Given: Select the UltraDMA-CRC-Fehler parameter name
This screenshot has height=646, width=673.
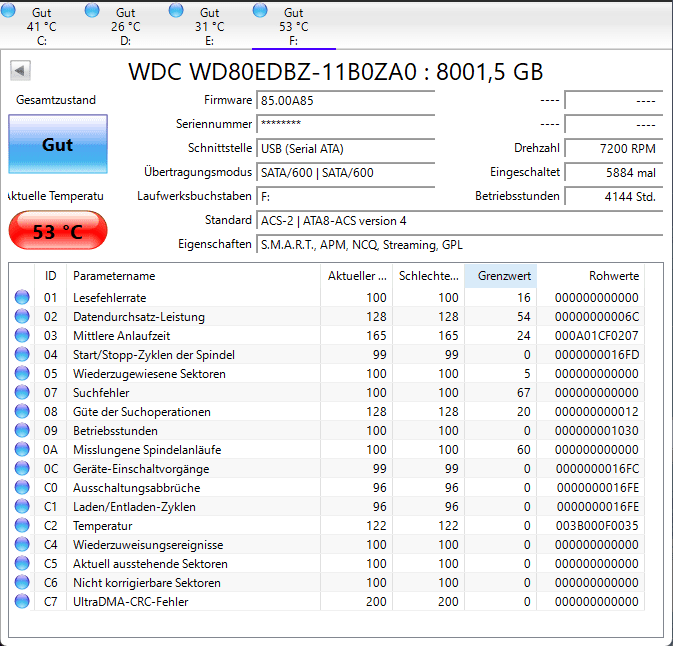Looking at the screenshot, I should pyautogui.click(x=130, y=601).
